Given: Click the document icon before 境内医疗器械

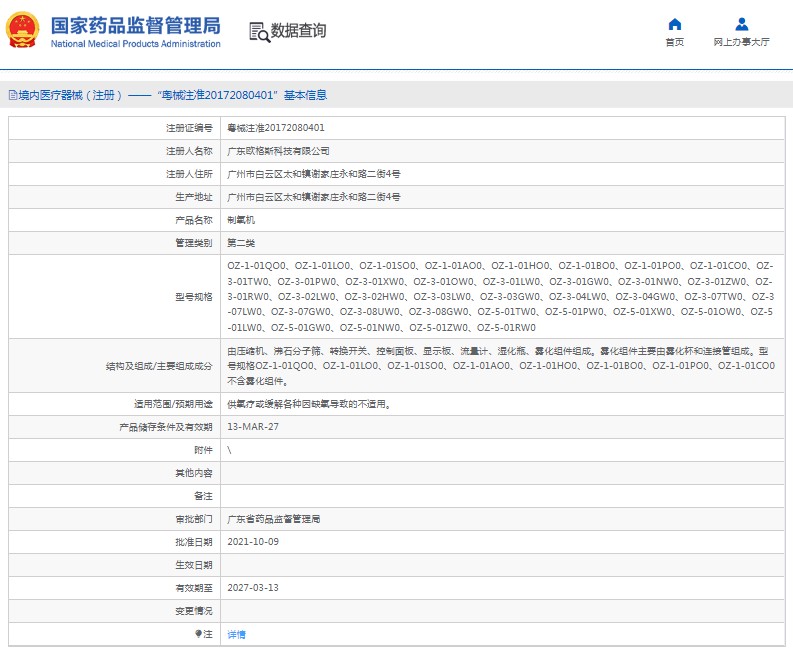Looking at the screenshot, I should point(11,96).
